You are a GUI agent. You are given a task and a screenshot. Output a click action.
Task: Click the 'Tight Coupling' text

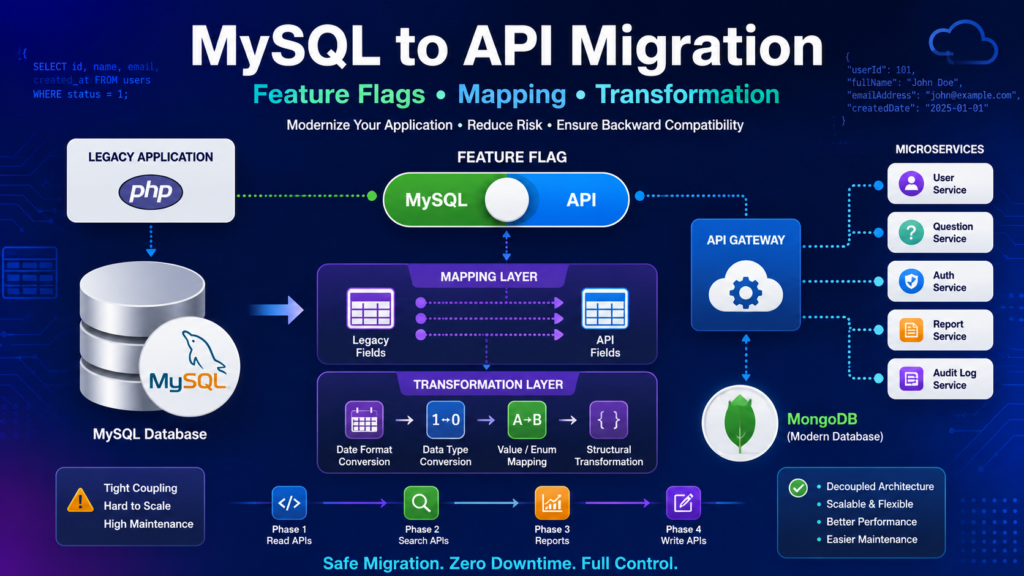[x=140, y=488]
